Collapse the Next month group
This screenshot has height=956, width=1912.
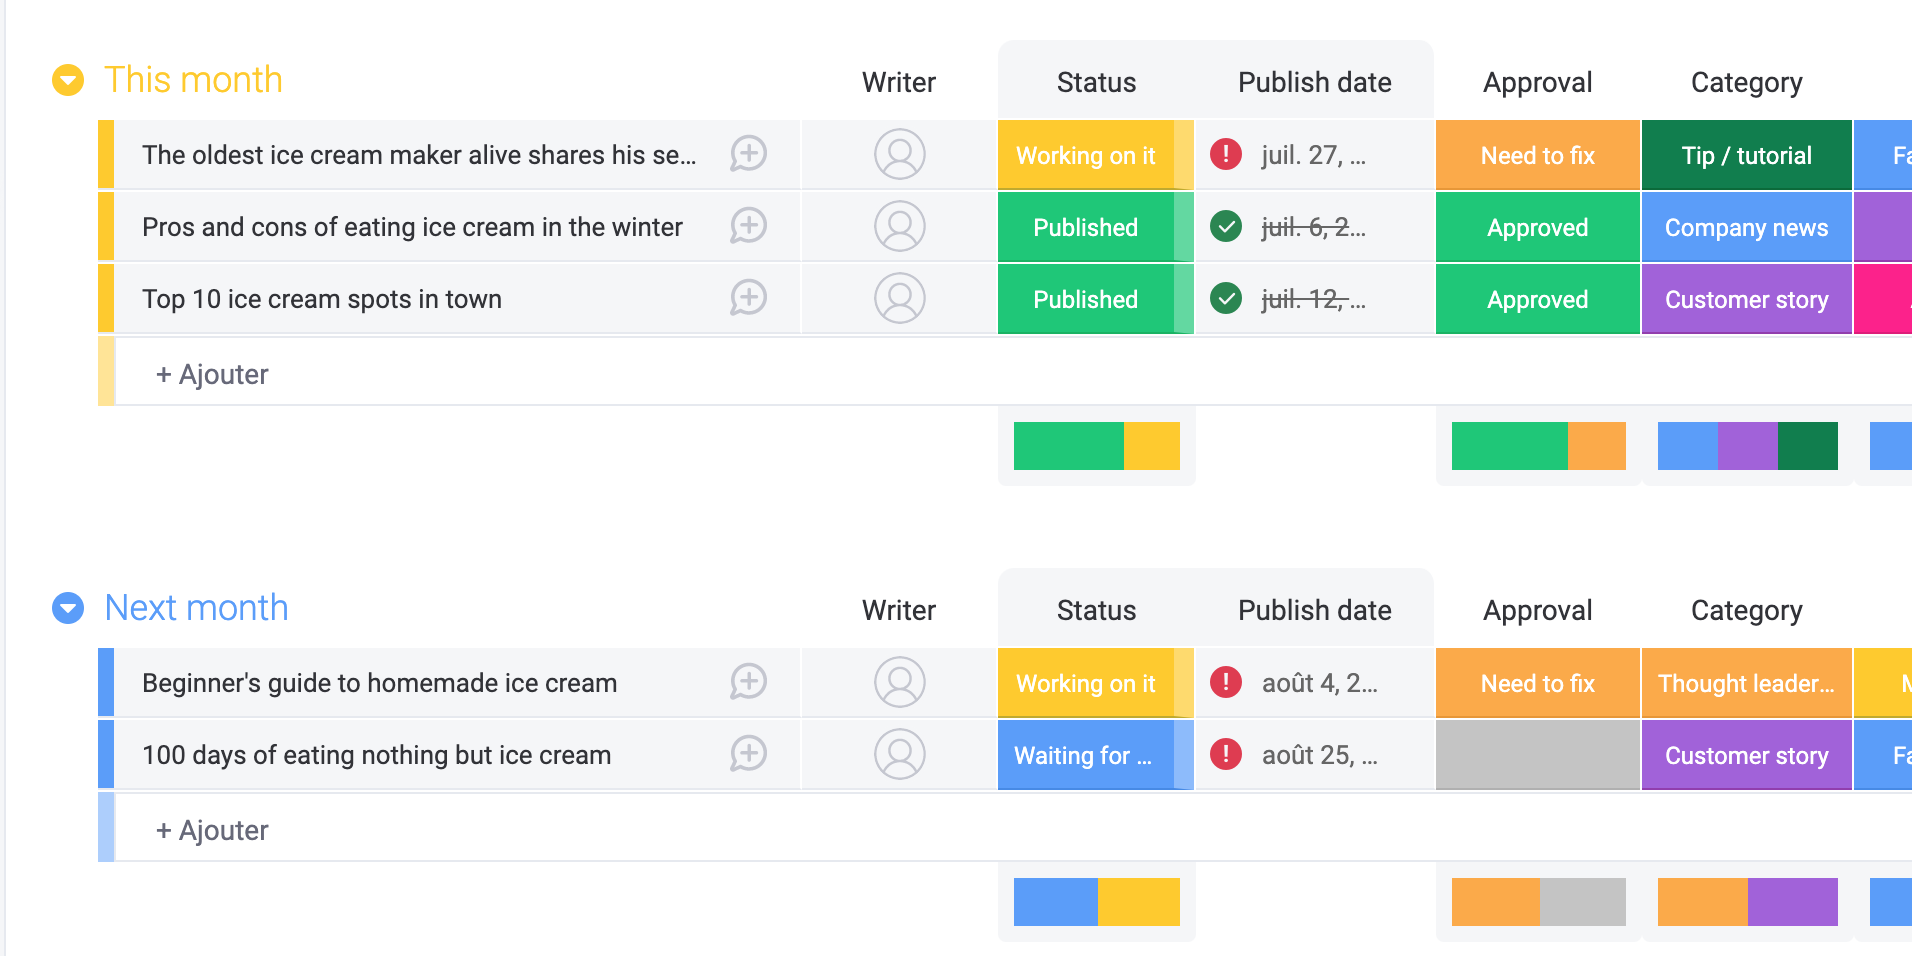[x=68, y=608]
